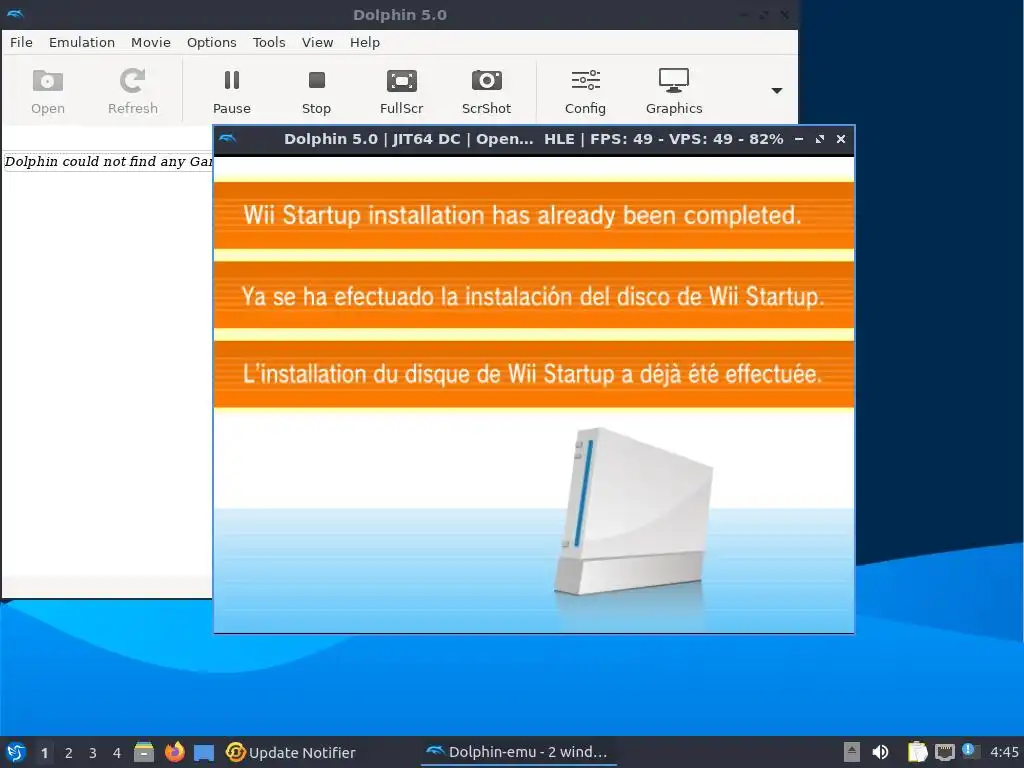Viewport: 1024px width, 768px height.
Task: Click the French 'L'installation du disque' banner
Action: [x=534, y=374]
